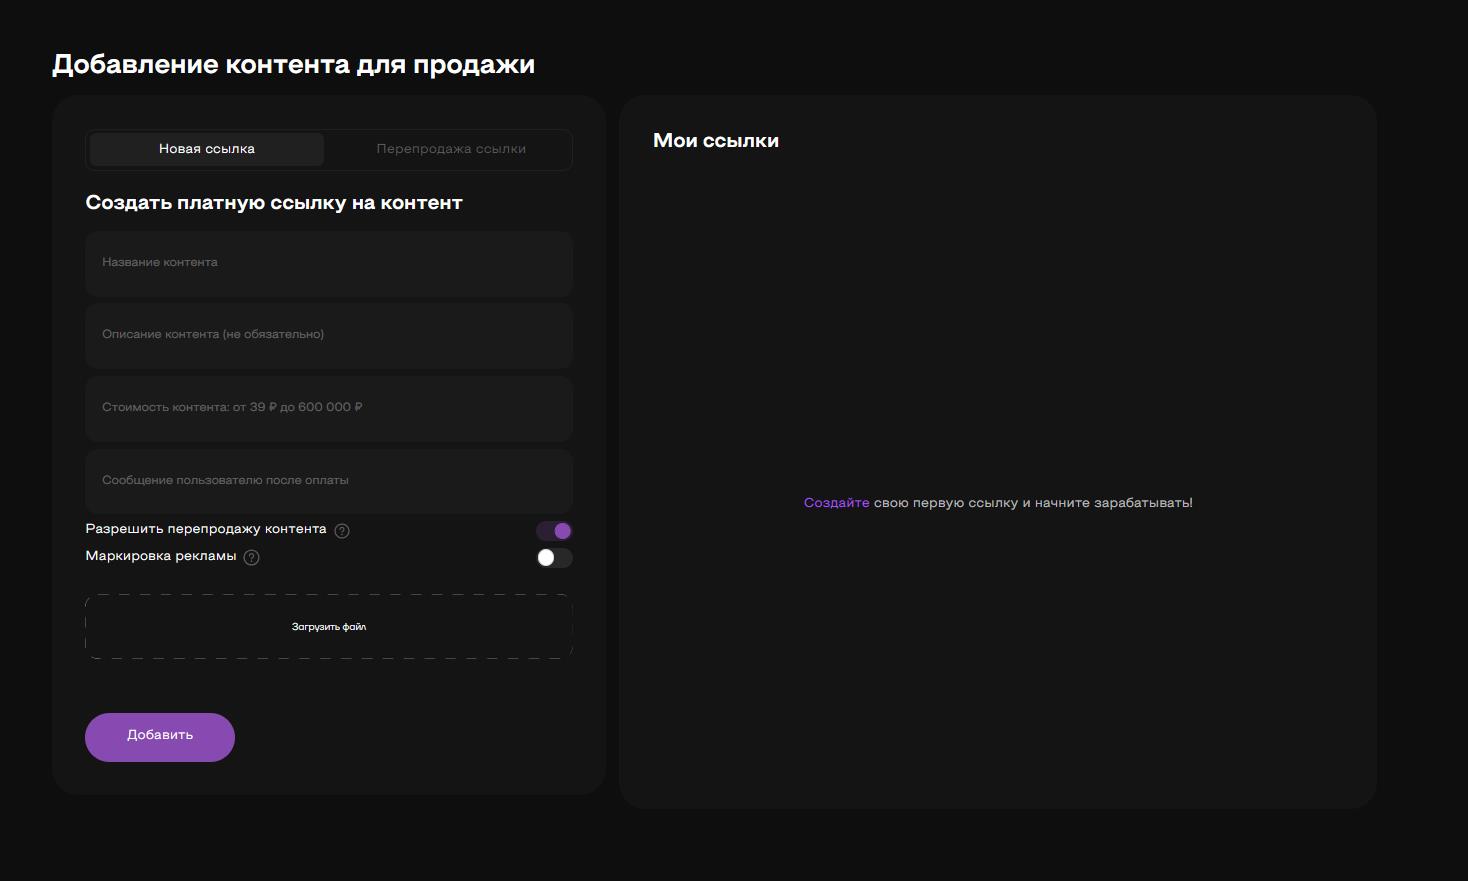Click the Добавить button

click(160, 737)
